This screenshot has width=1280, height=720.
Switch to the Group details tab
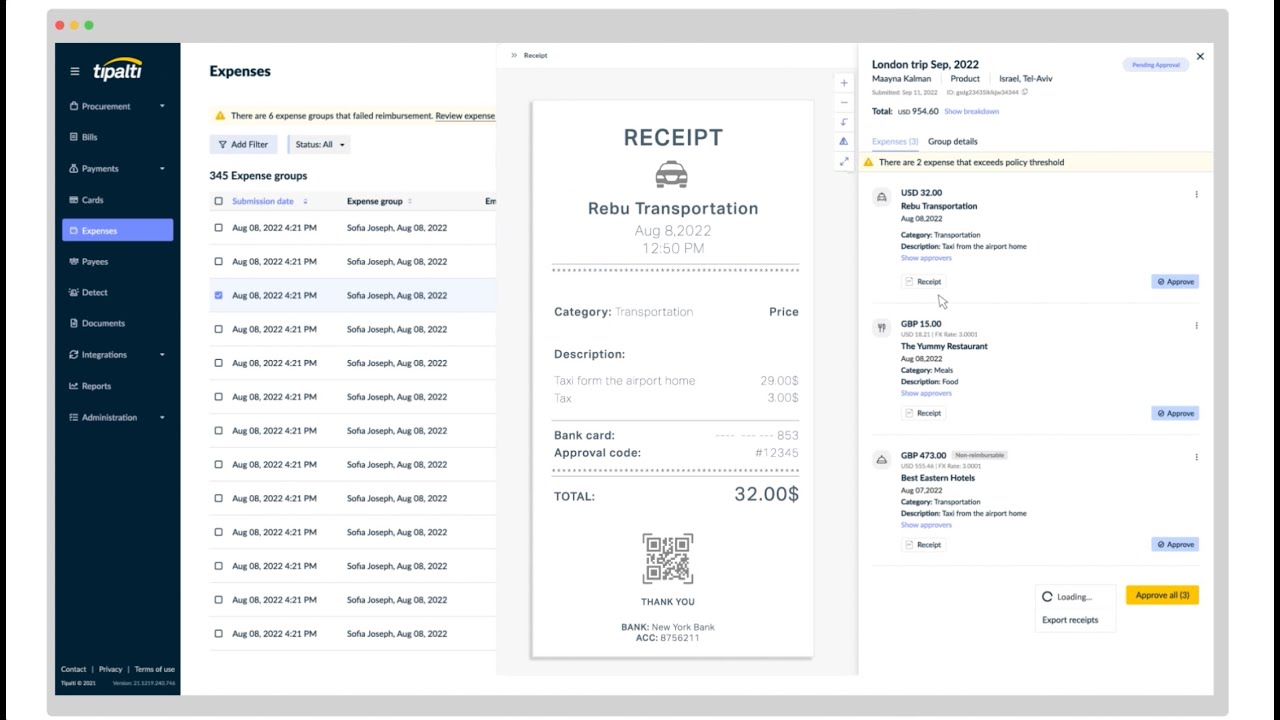click(x=953, y=141)
